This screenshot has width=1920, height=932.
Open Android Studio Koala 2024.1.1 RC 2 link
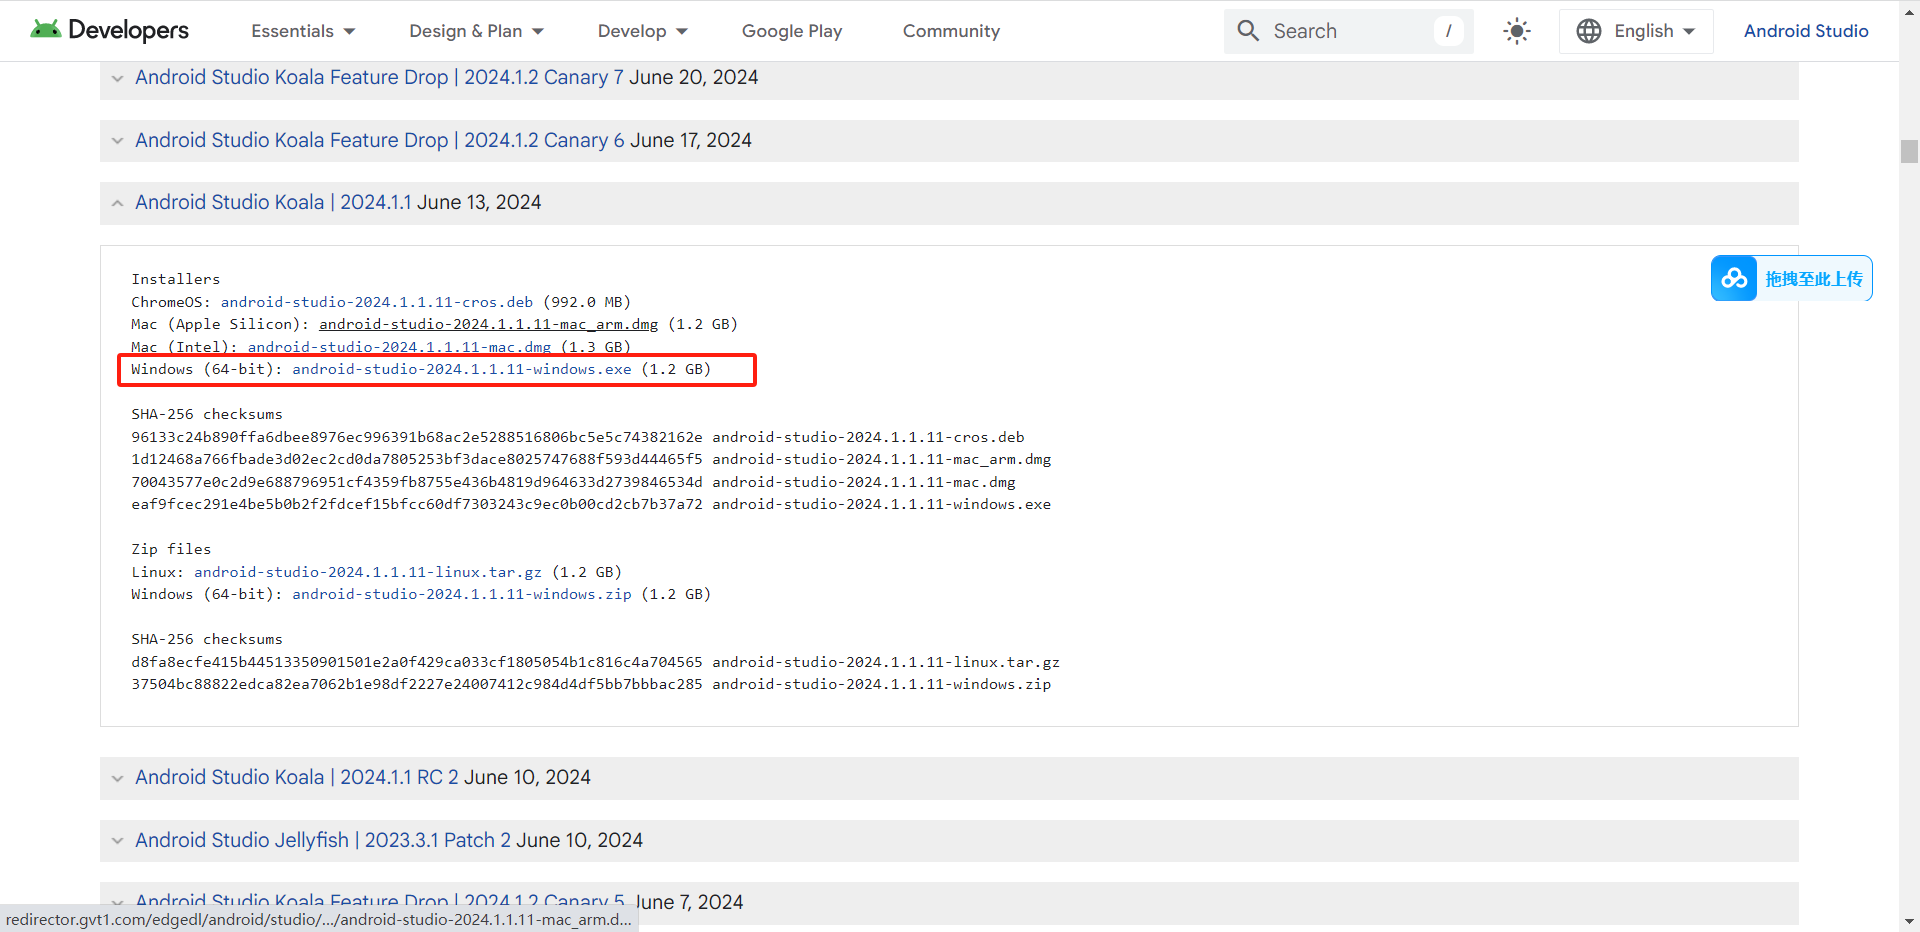(x=297, y=777)
